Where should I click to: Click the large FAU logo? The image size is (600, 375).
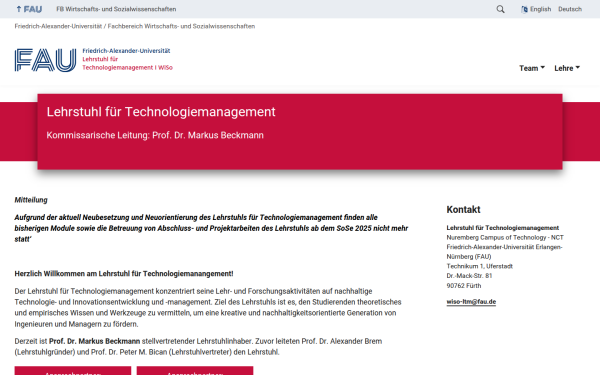46,60
